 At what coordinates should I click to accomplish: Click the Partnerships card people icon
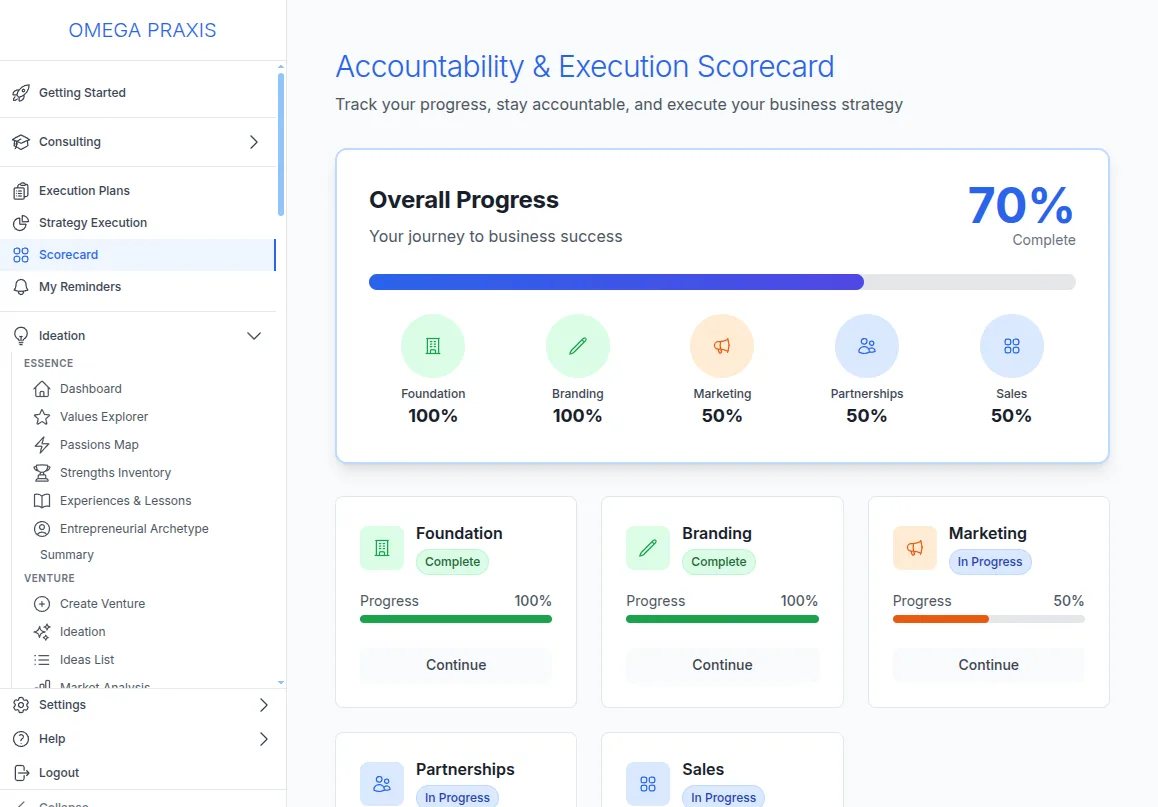click(x=382, y=784)
